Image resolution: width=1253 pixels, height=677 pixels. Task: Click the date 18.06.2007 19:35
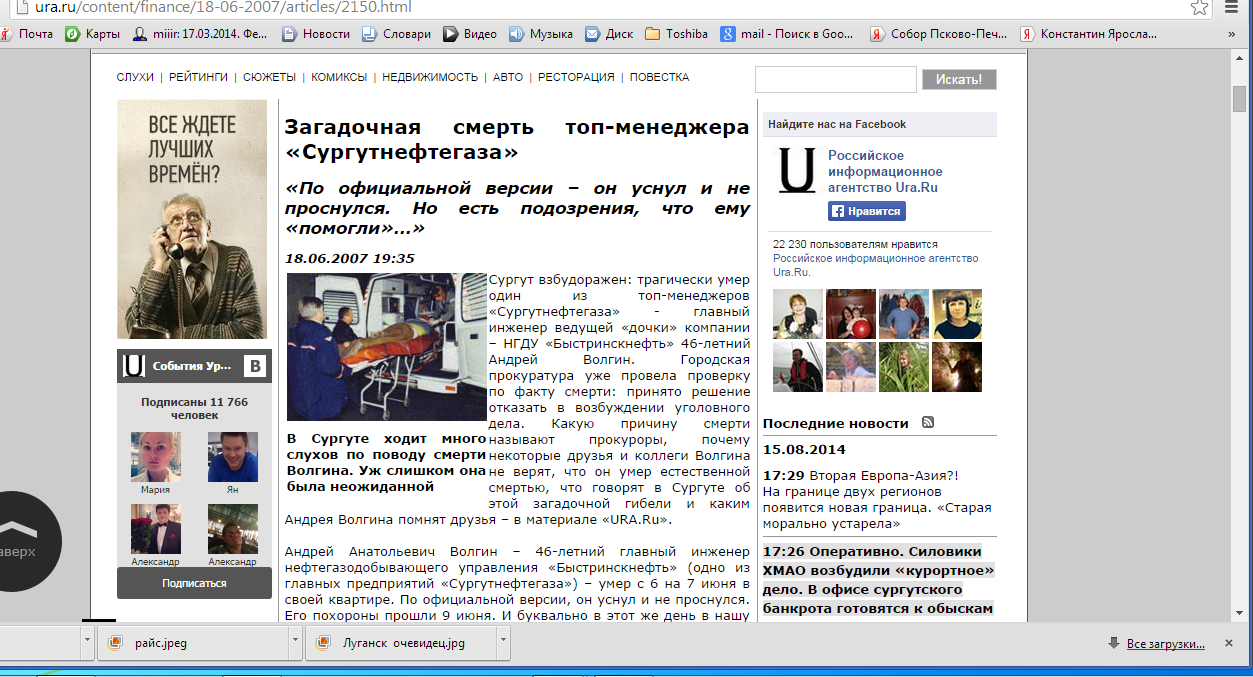point(350,258)
